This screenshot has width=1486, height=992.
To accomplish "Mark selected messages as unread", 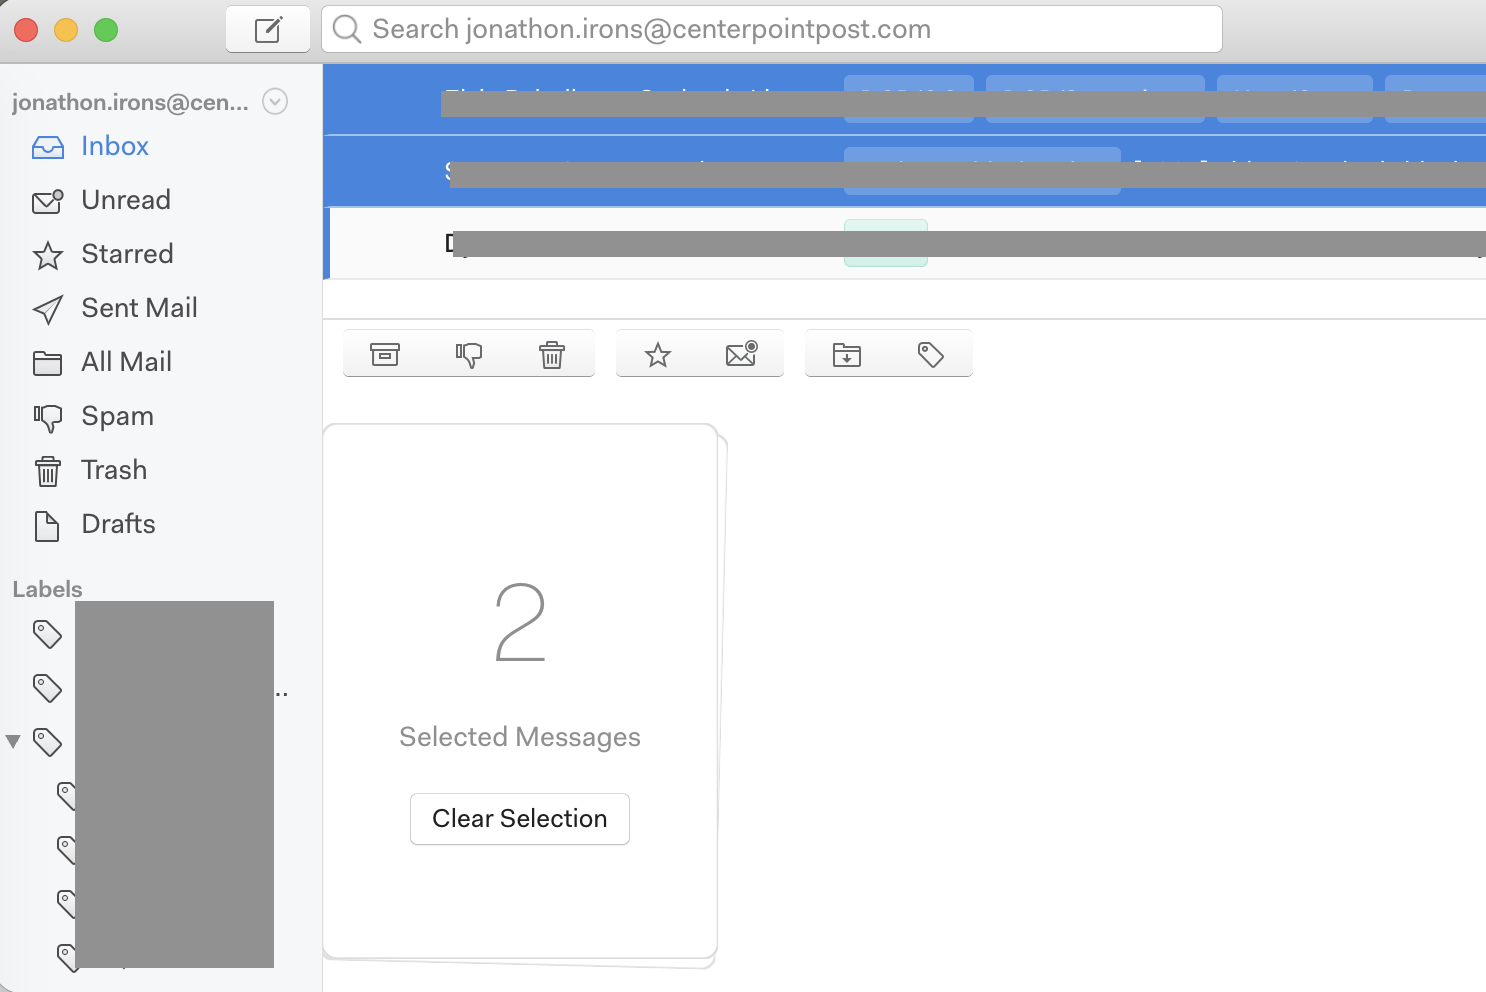I will click(x=741, y=354).
